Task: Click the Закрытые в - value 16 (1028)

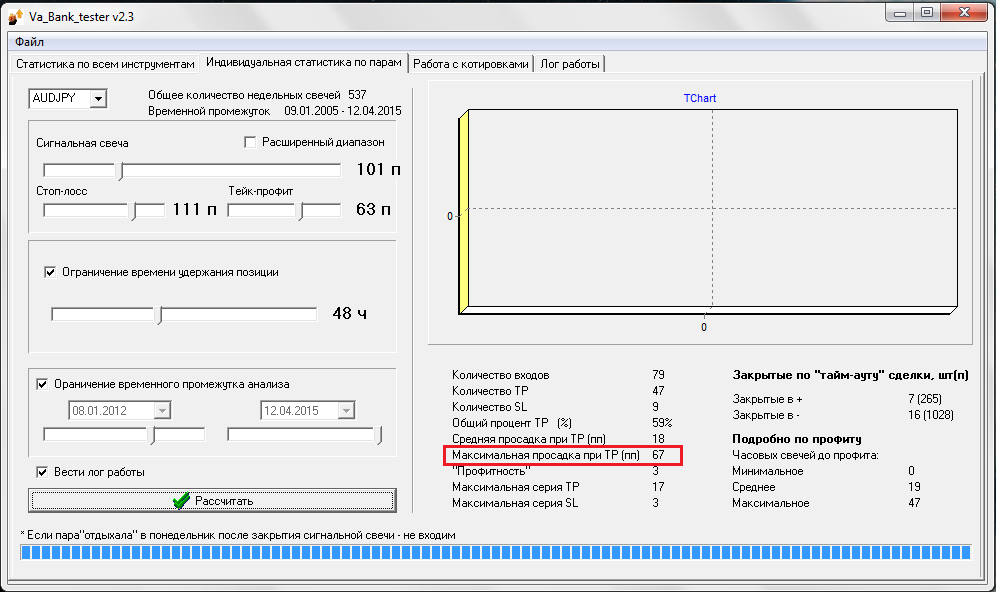Action: click(931, 415)
